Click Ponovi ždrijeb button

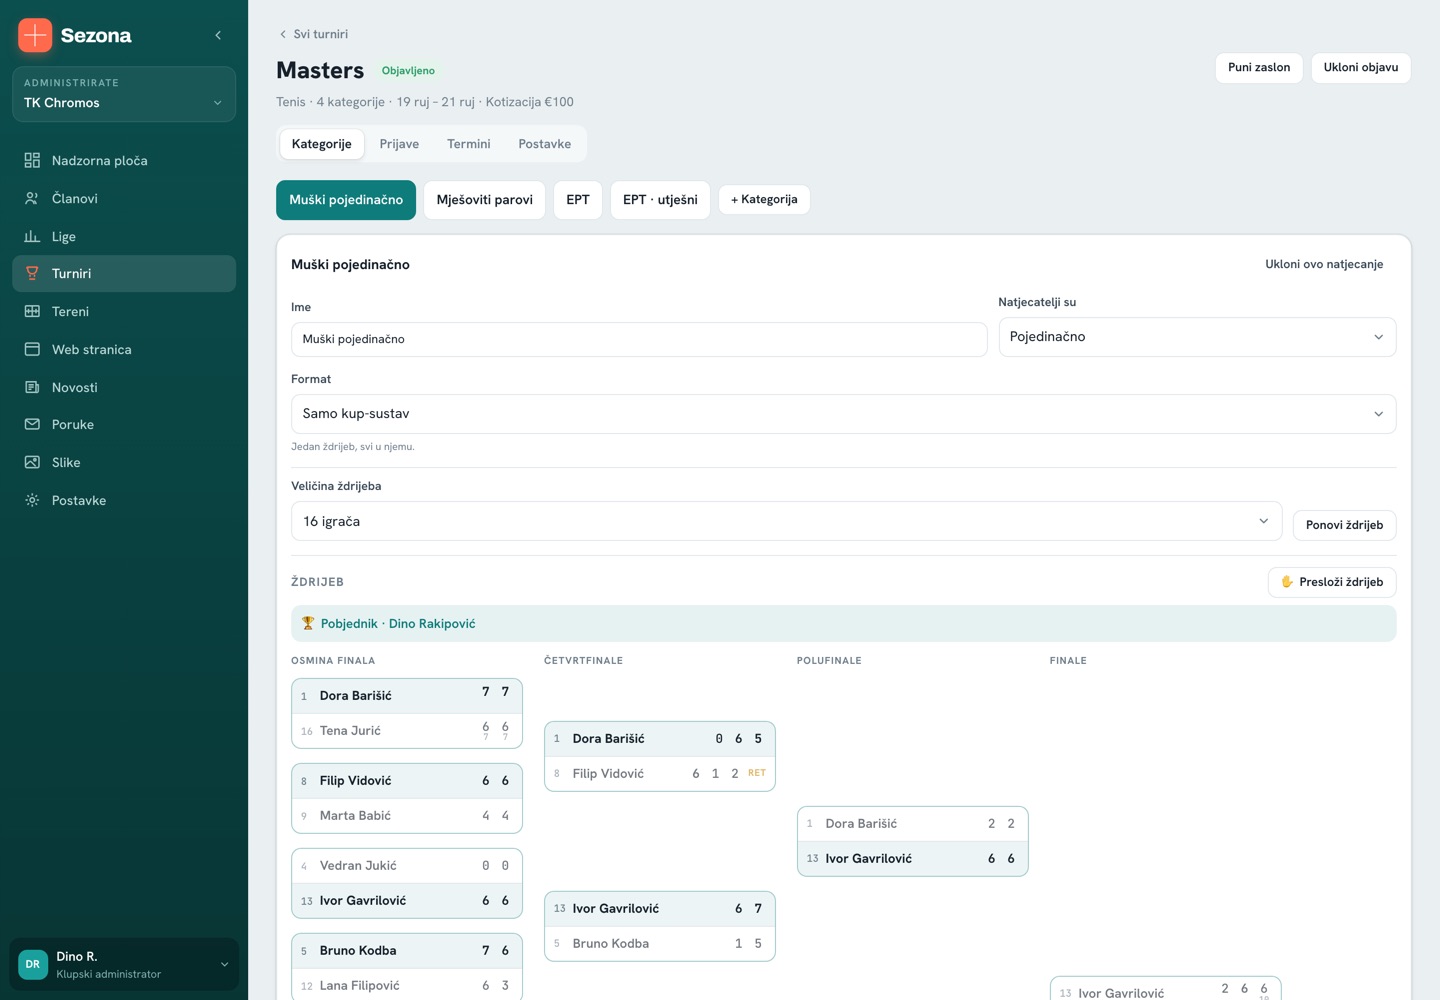point(1344,525)
